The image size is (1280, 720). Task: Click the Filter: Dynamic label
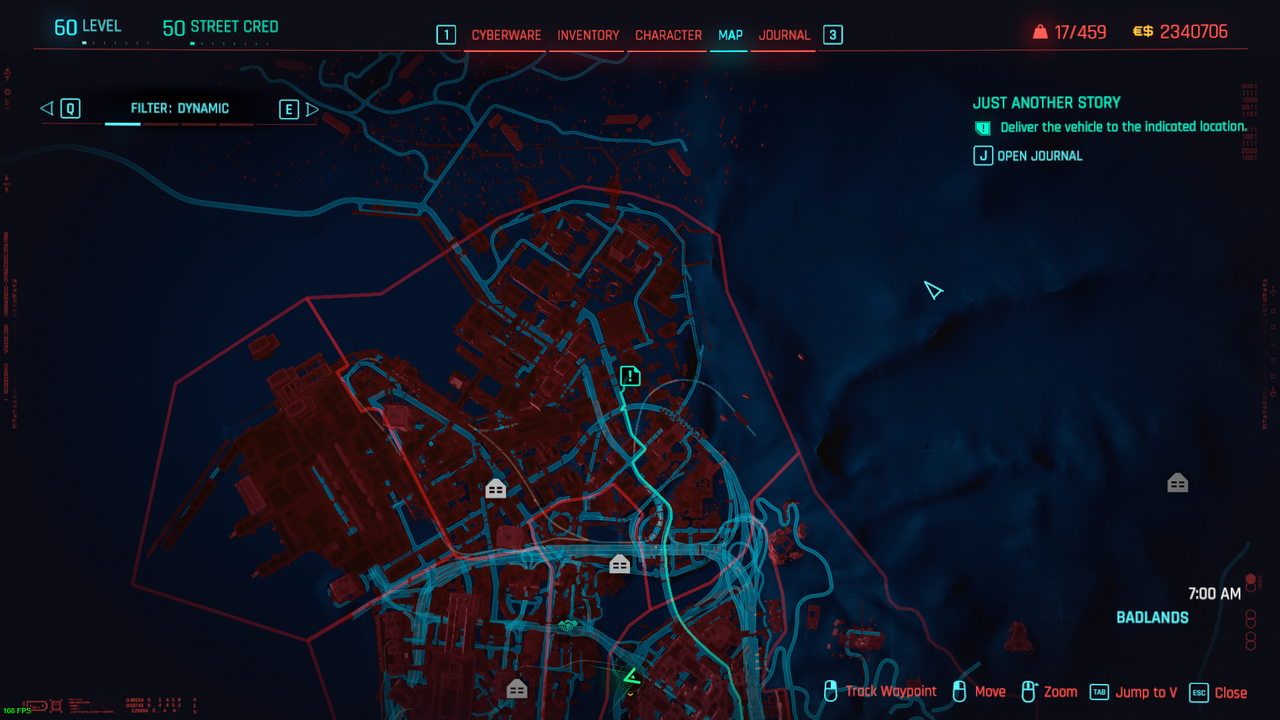[x=180, y=109]
